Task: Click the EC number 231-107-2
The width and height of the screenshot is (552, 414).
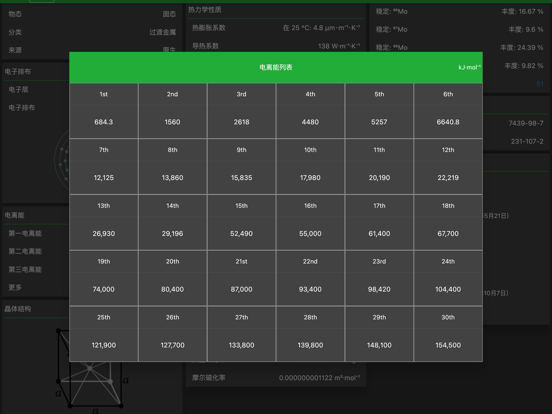Action: [x=527, y=142]
